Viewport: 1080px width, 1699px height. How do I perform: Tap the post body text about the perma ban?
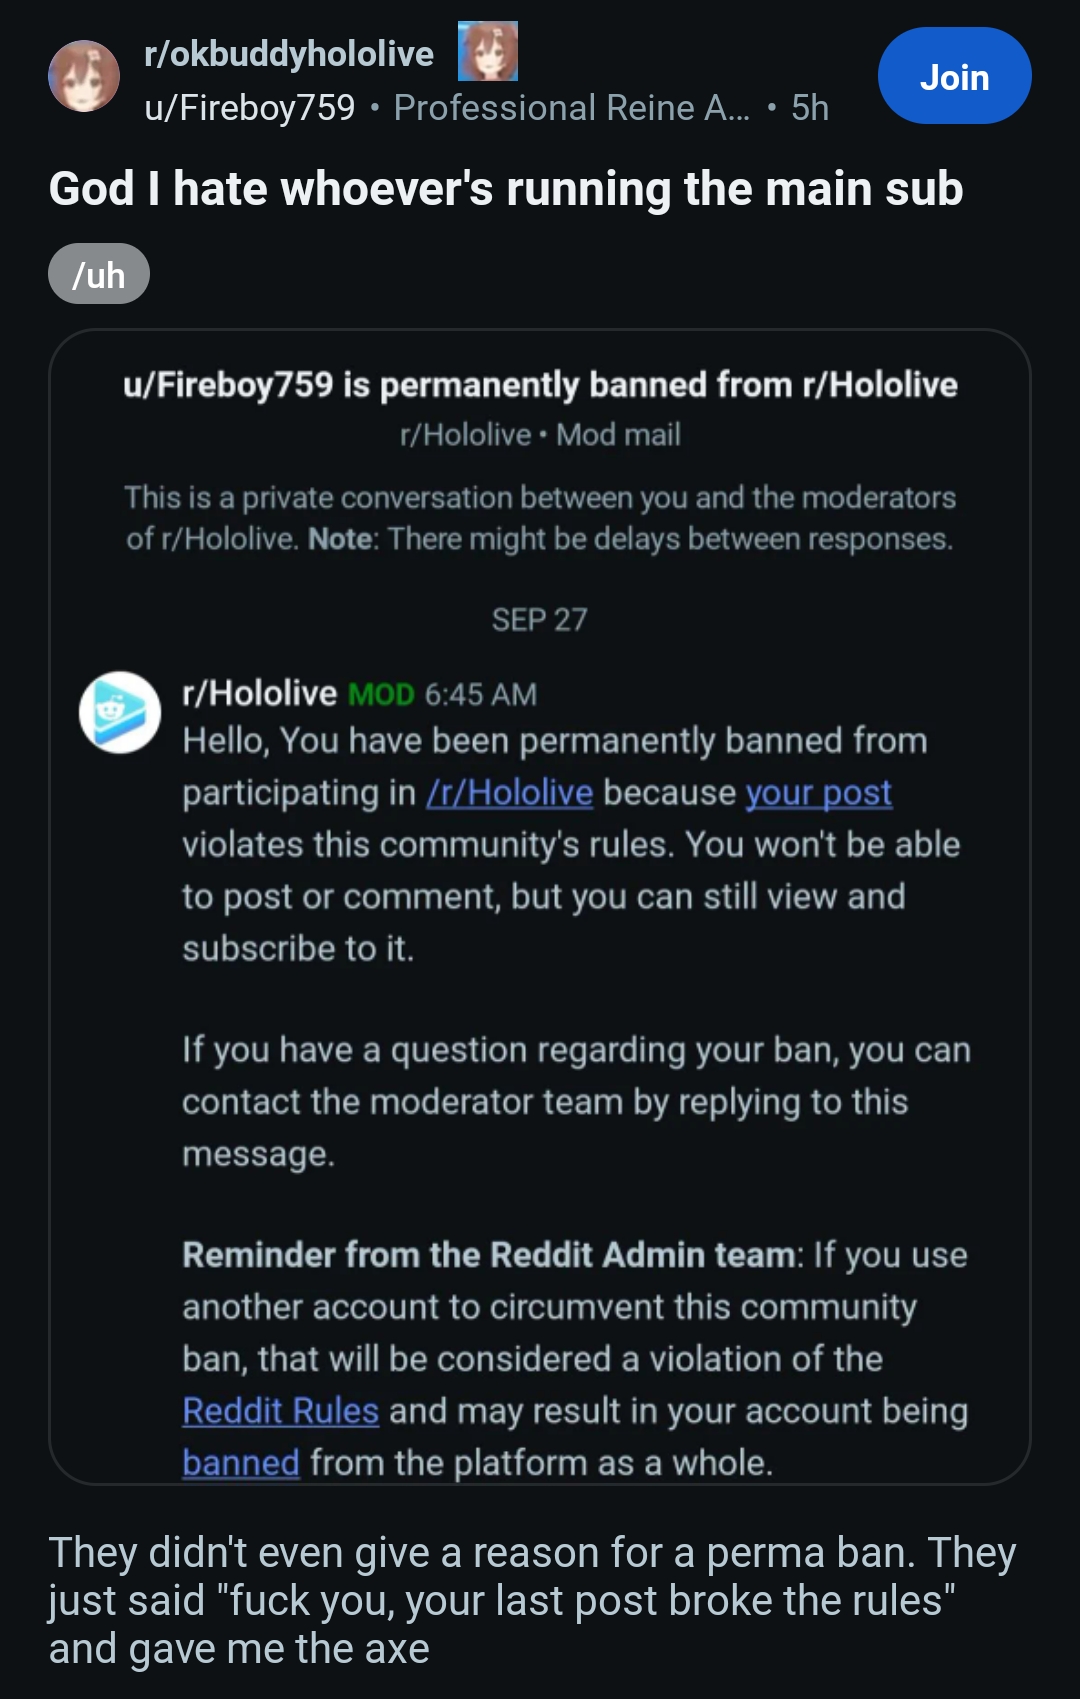click(532, 1600)
